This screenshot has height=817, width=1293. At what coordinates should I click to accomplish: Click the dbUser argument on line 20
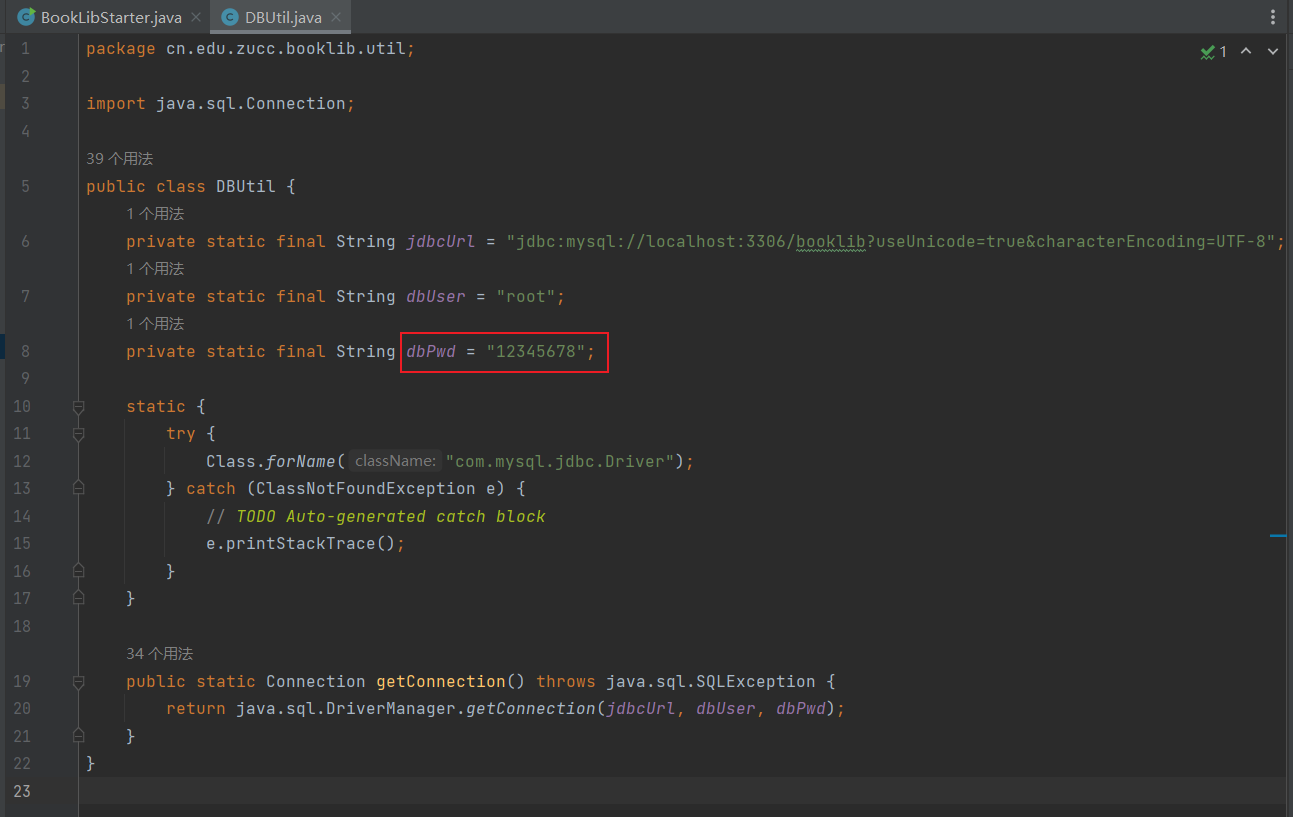tap(726, 708)
